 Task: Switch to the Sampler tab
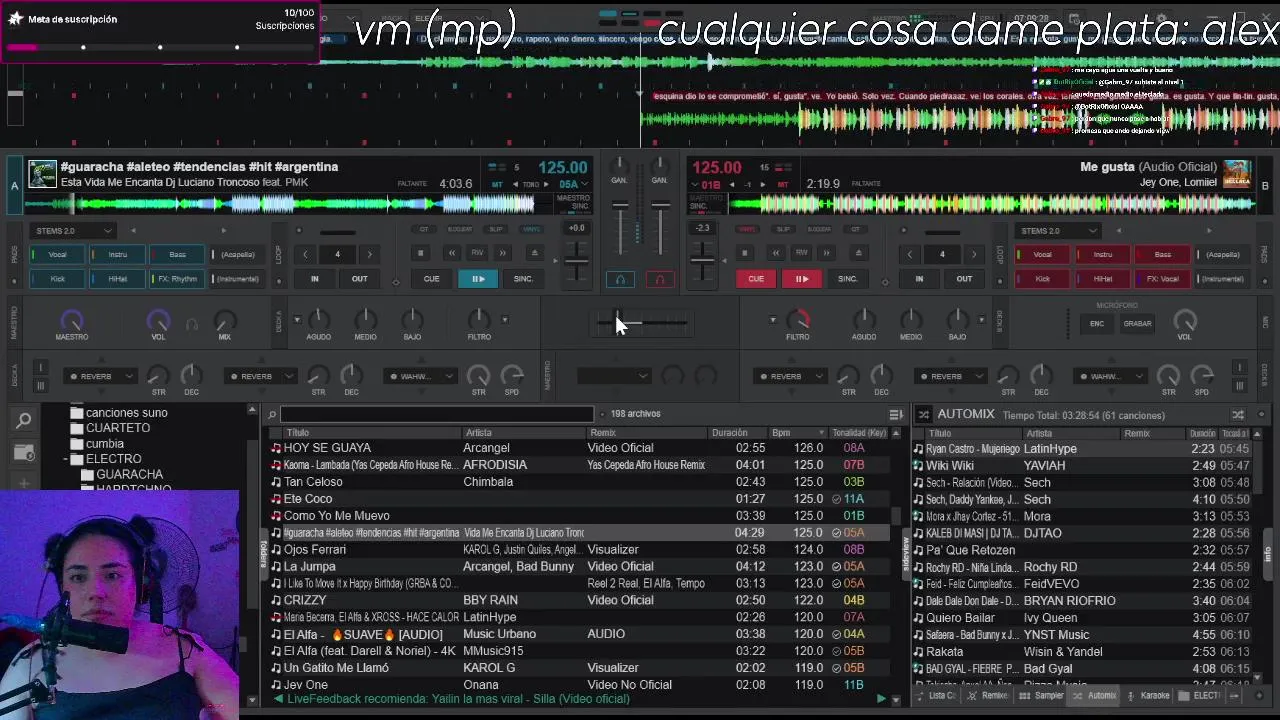[1042, 696]
